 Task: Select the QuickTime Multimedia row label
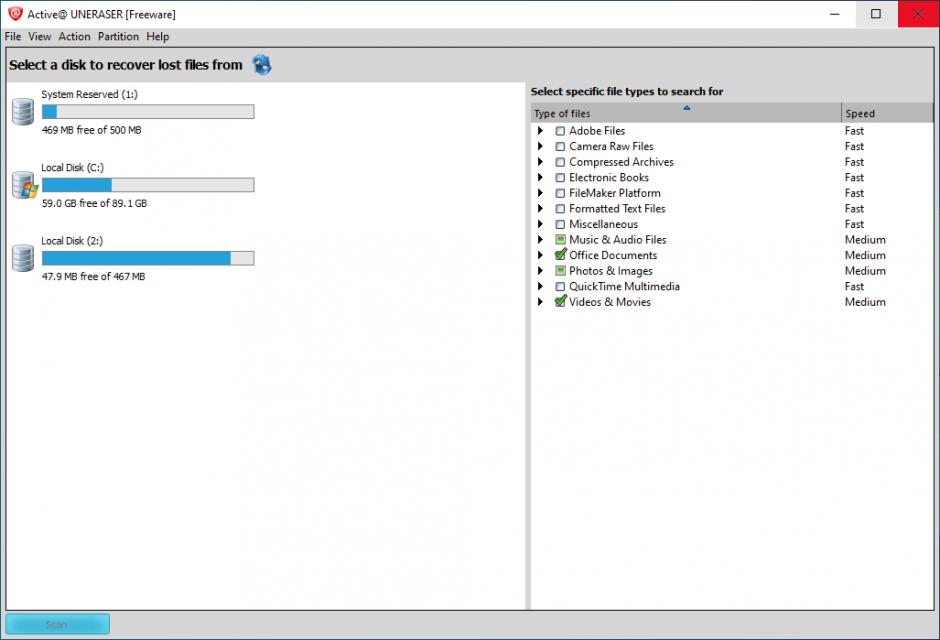click(x=624, y=286)
